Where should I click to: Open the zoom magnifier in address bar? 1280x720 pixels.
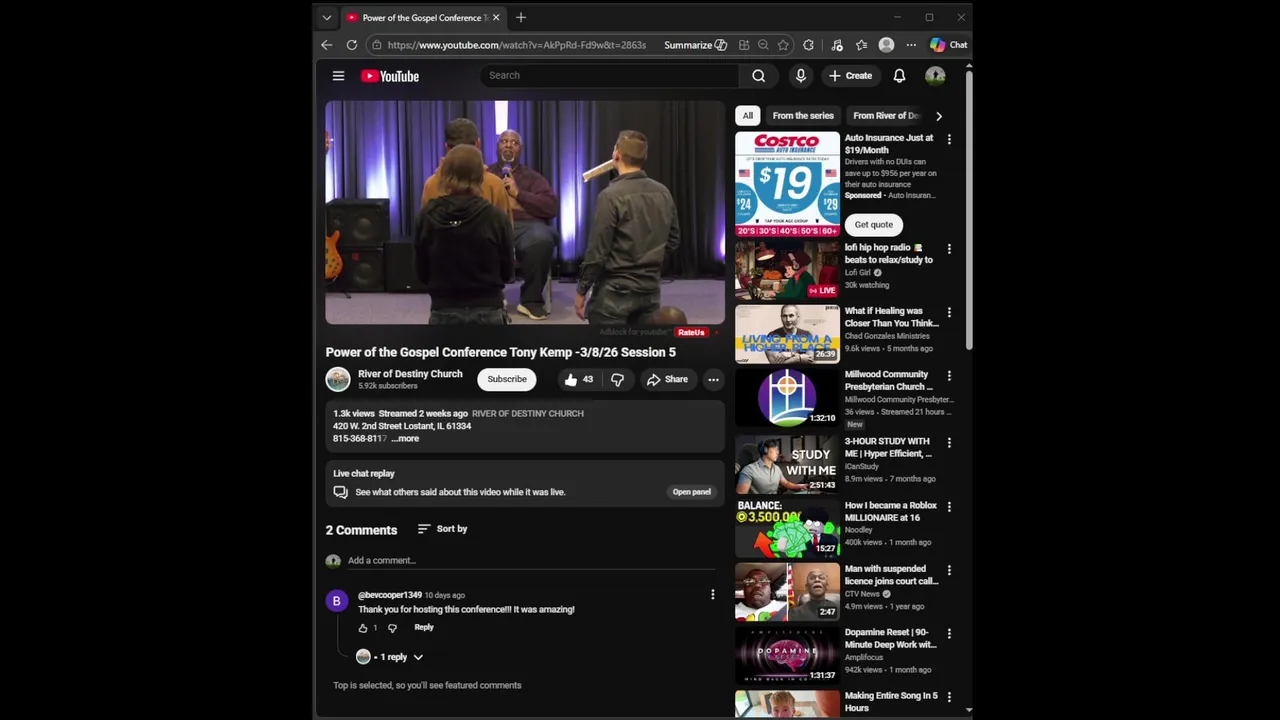coord(763,45)
